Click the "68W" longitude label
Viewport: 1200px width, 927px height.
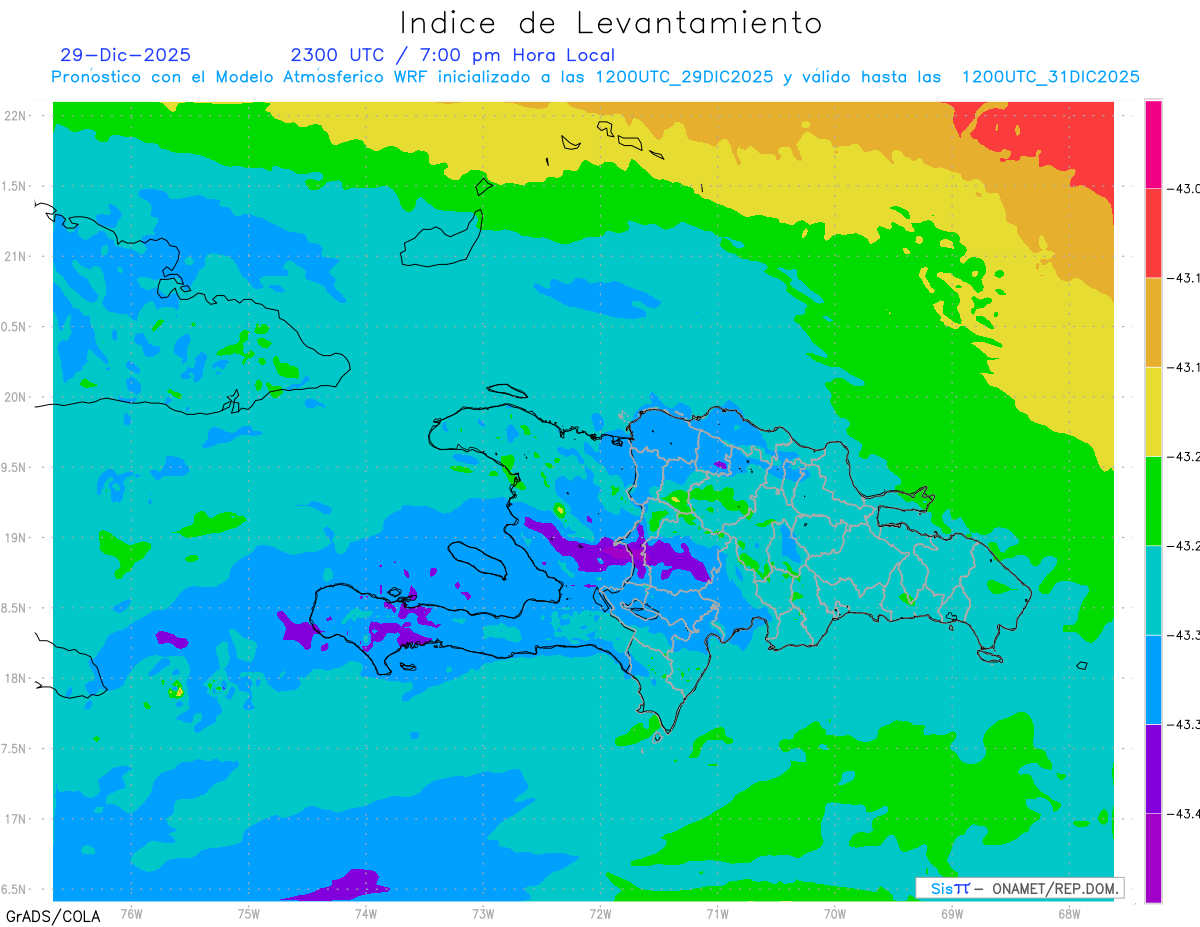(x=1069, y=913)
